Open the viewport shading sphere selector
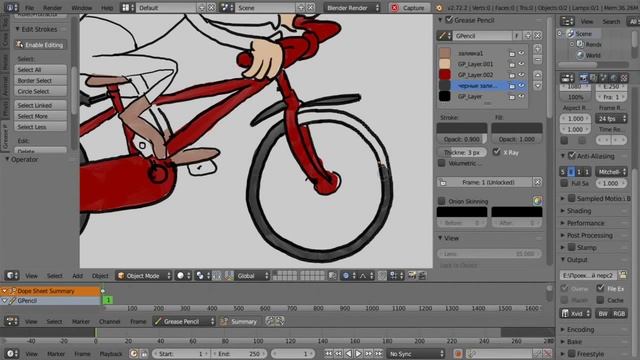 [183, 276]
